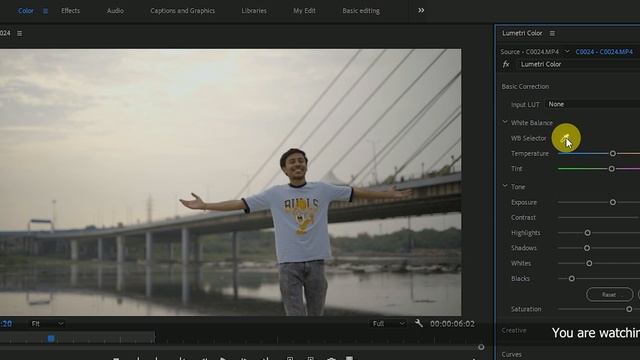
Task: Click the blue playhead on the monitor time ruler
Action: coord(51,339)
